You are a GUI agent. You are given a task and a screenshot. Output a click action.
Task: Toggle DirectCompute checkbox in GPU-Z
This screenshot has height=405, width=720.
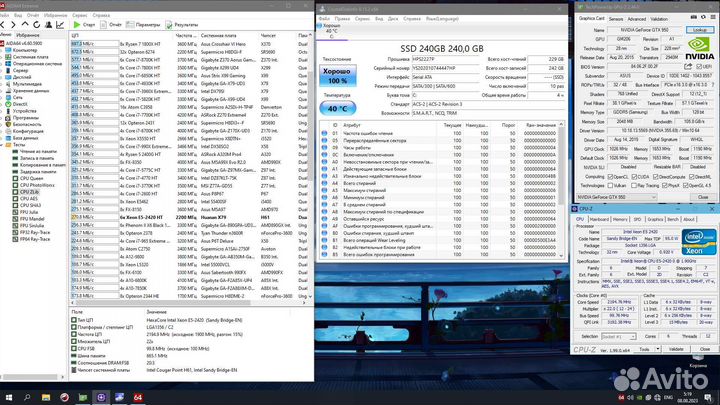[x=656, y=177]
